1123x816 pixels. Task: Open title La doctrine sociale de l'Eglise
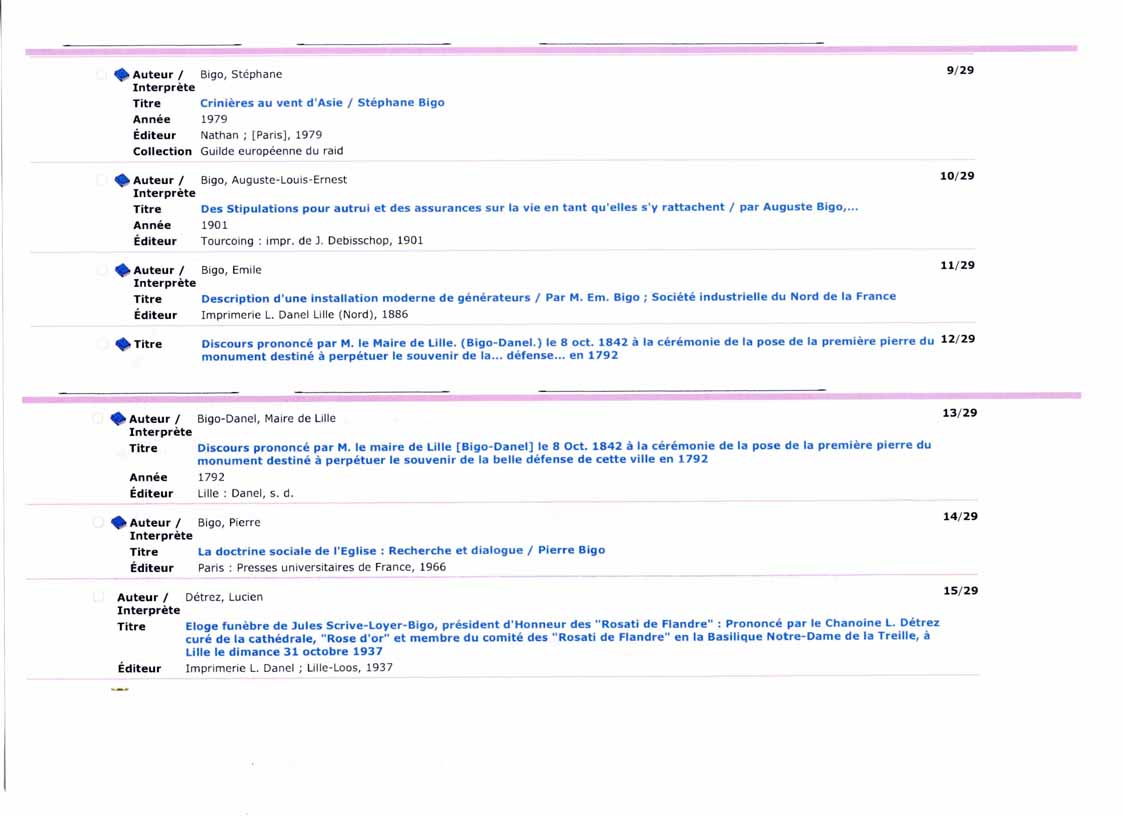[401, 551]
